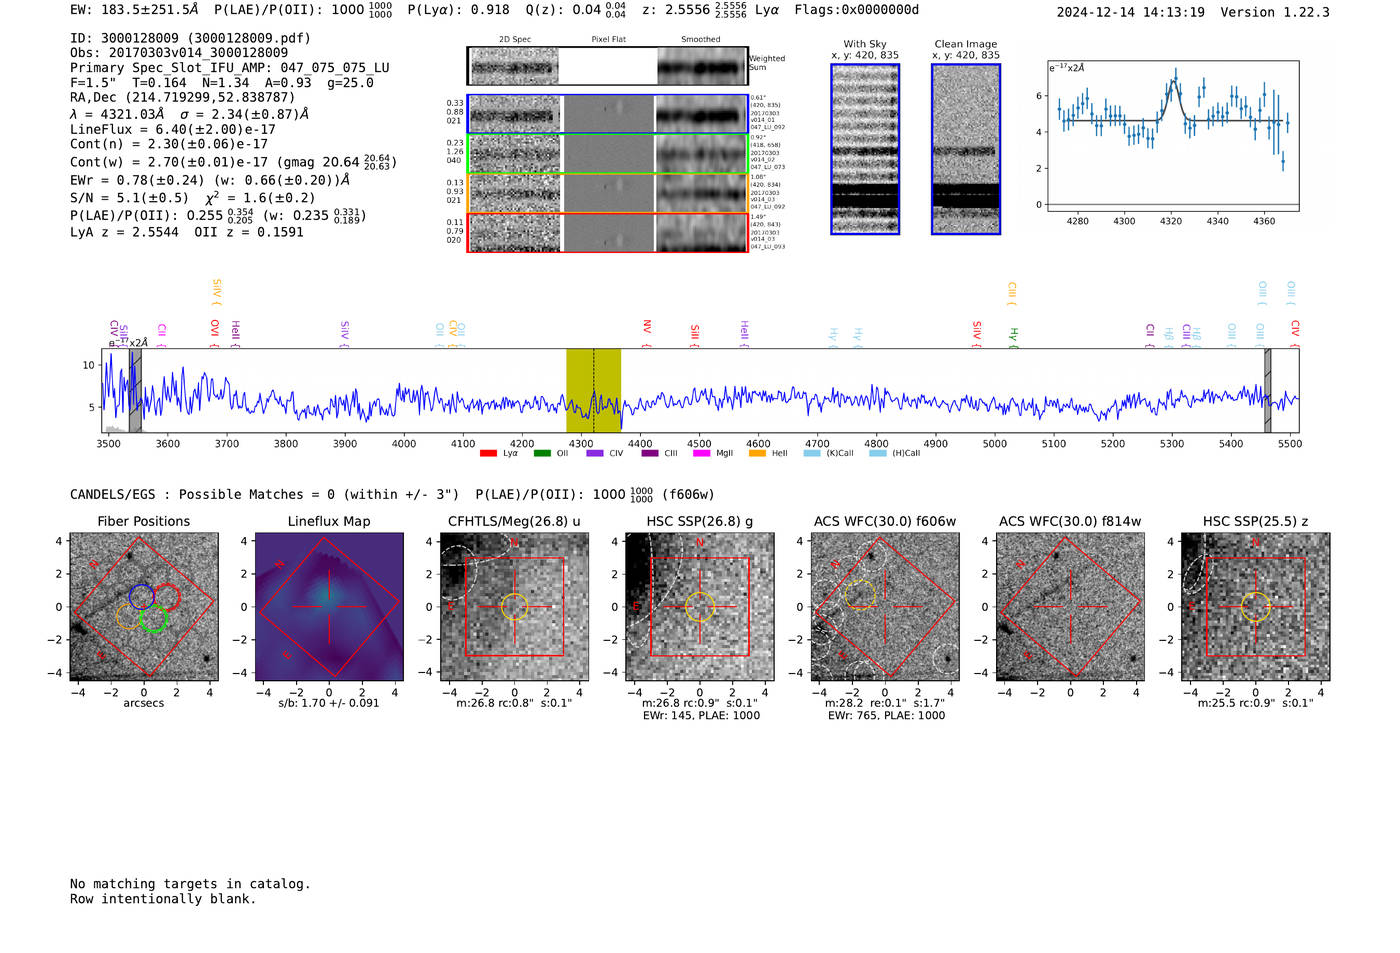Click the EWr = 0.78(±0.24) line

pos(210,181)
